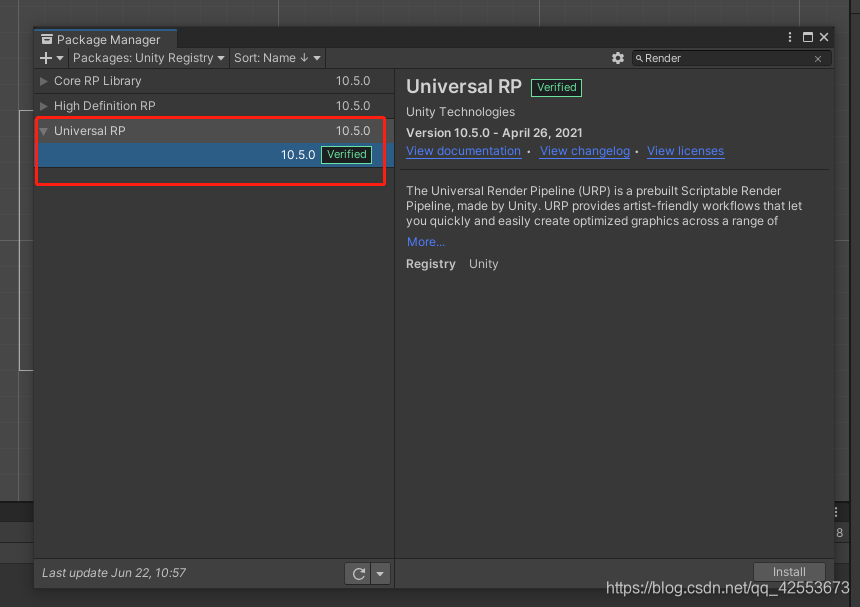Open the Package Manager kebab menu

click(790, 37)
